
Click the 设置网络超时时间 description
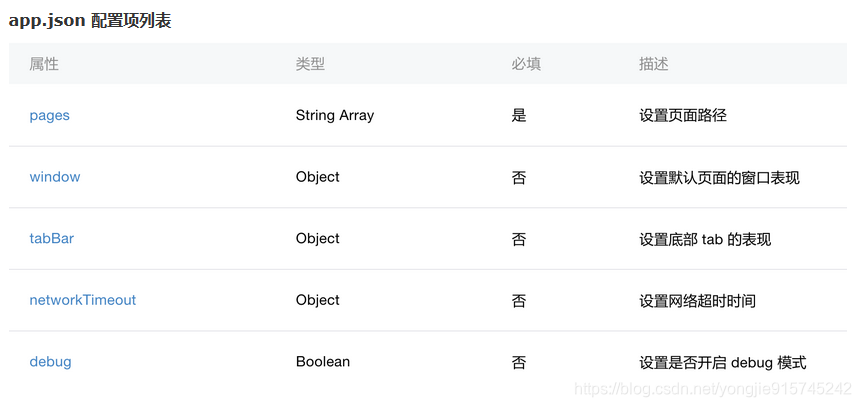(697, 300)
